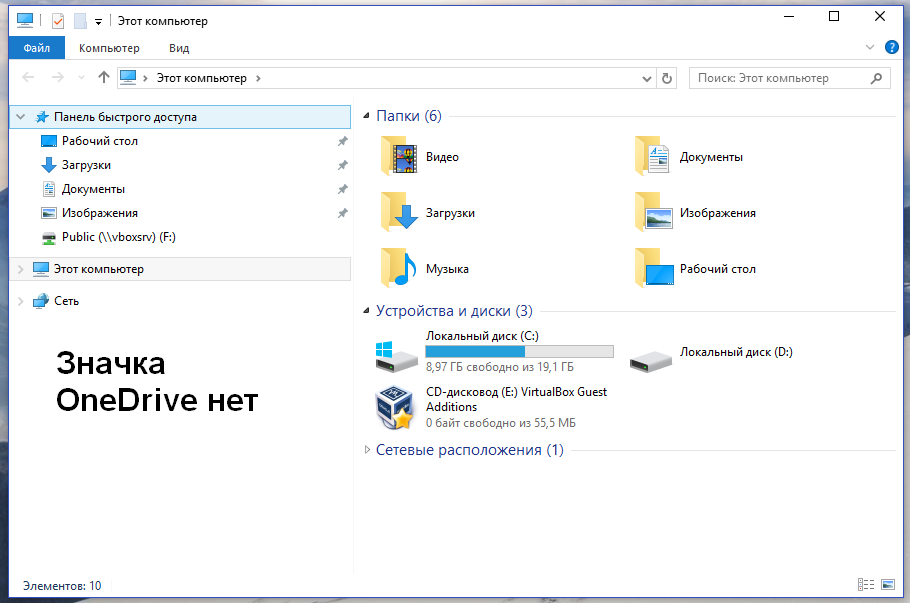Select the Локальный диск (D:) drive icon

click(x=651, y=360)
